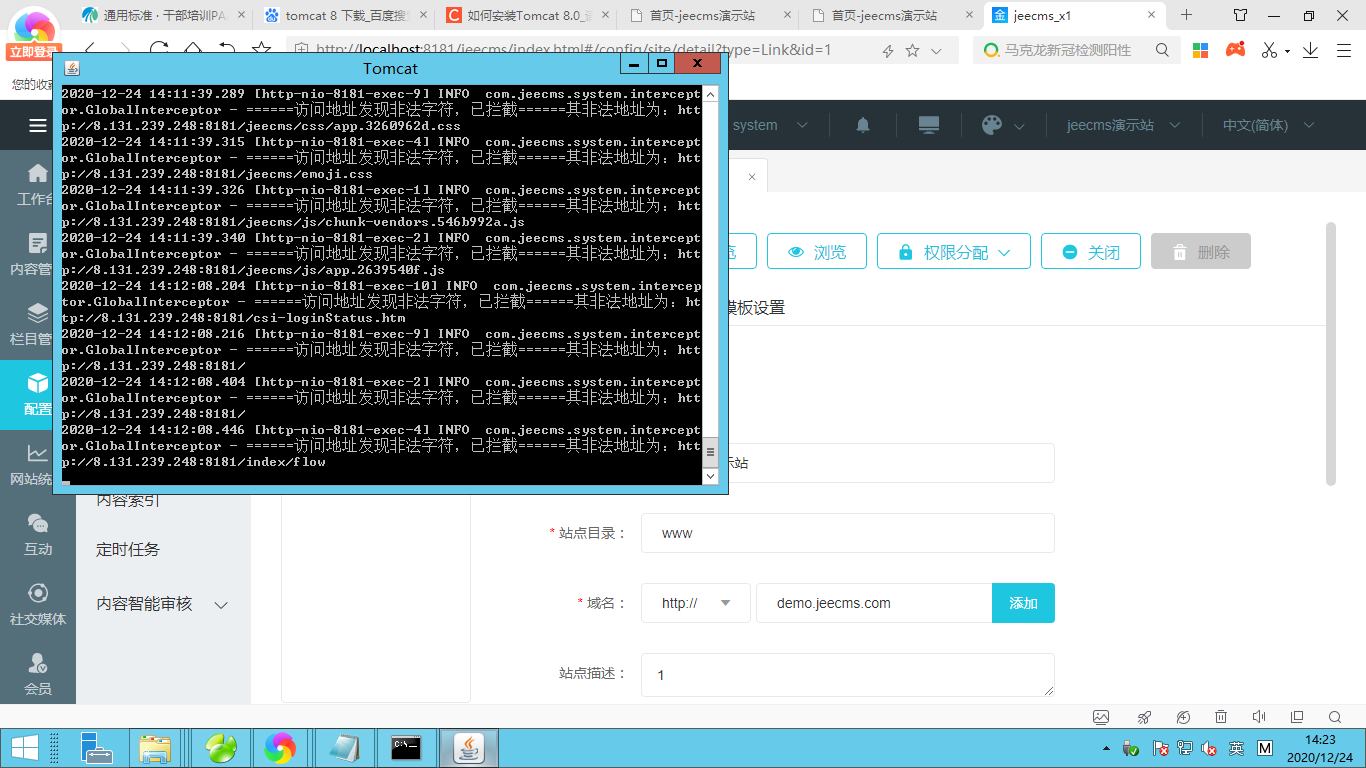Open the theme palette icon in header
Image resolution: width=1366 pixels, height=768 pixels.
[x=992, y=125]
